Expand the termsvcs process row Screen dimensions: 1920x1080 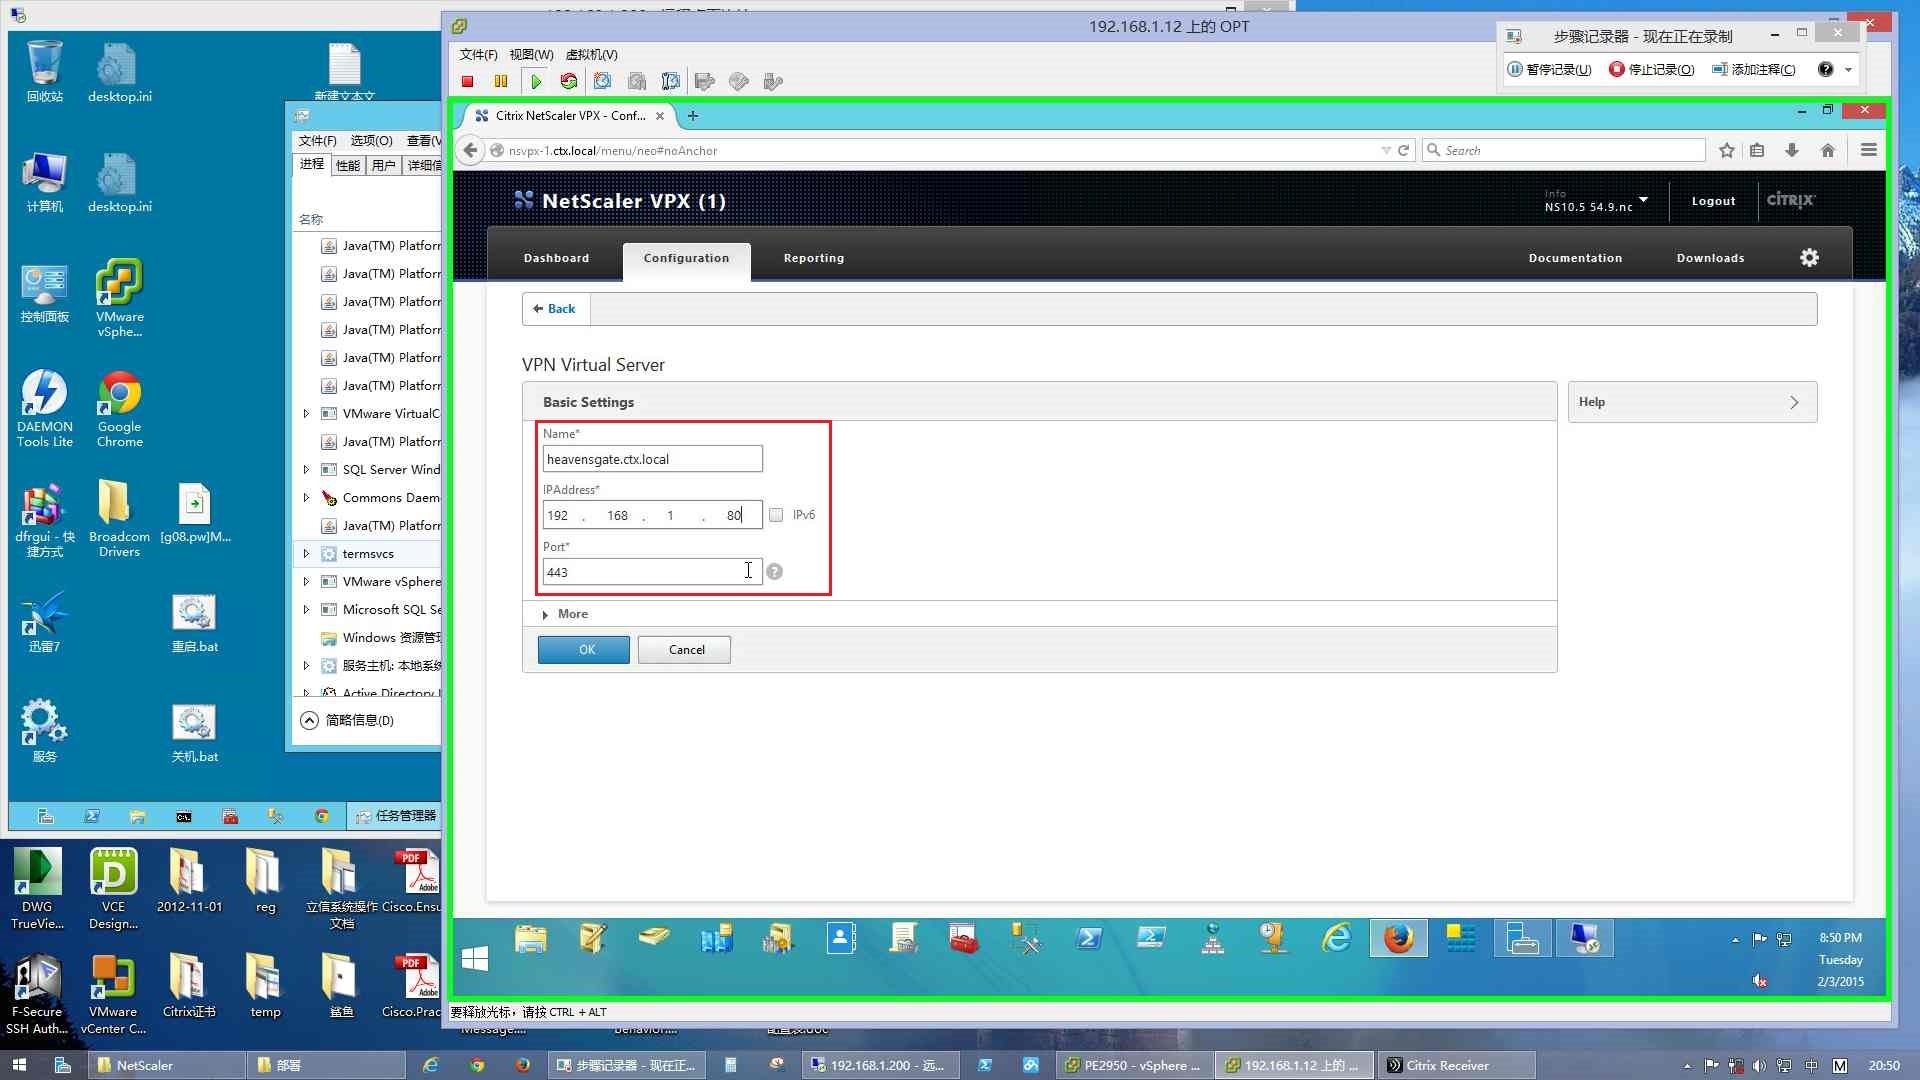pos(306,554)
